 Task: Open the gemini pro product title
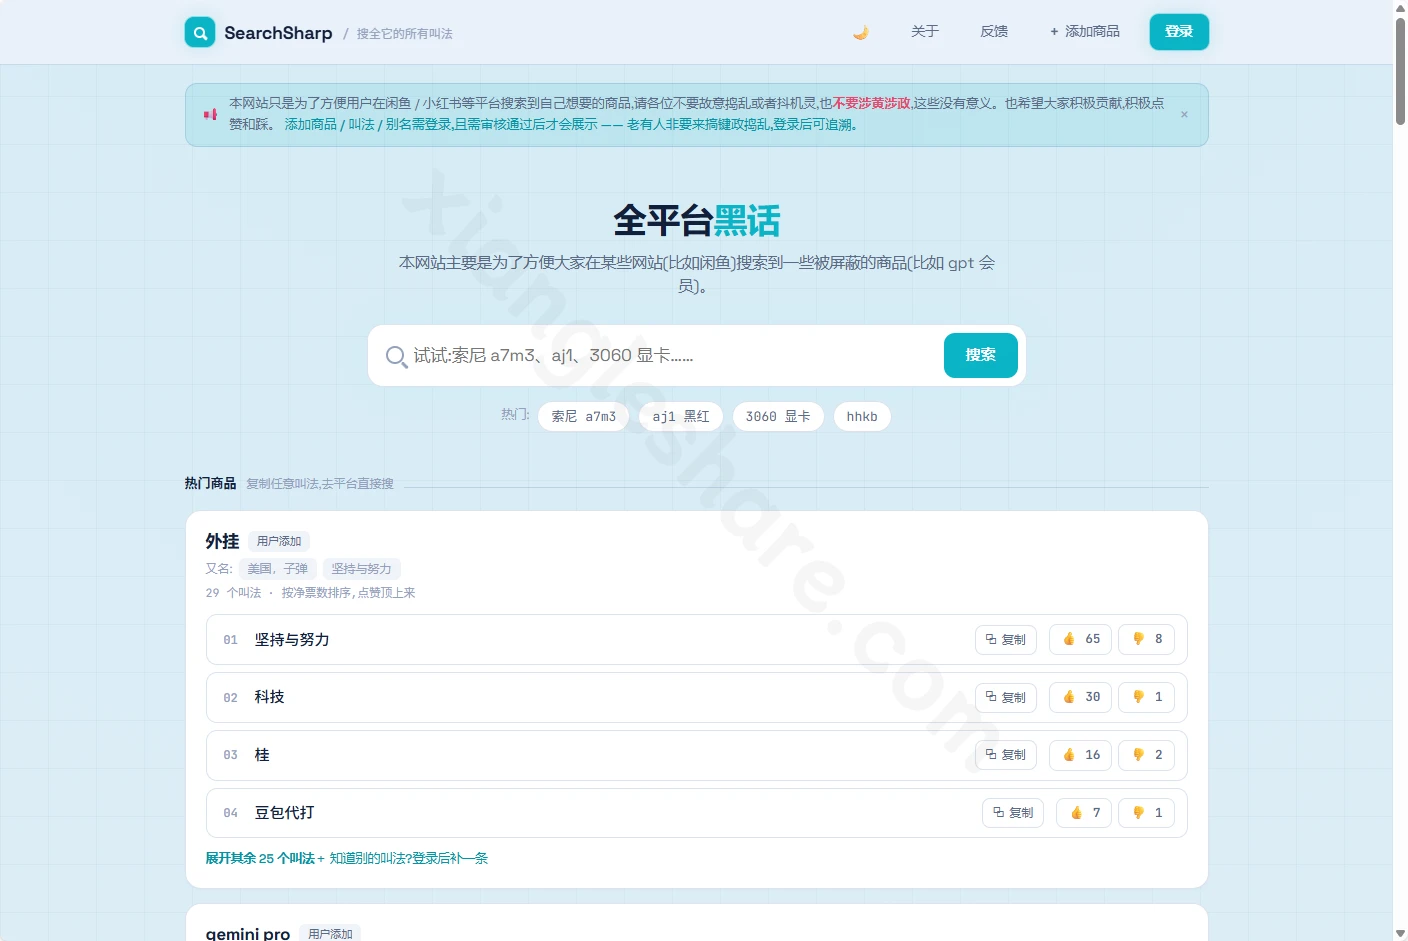(x=248, y=933)
